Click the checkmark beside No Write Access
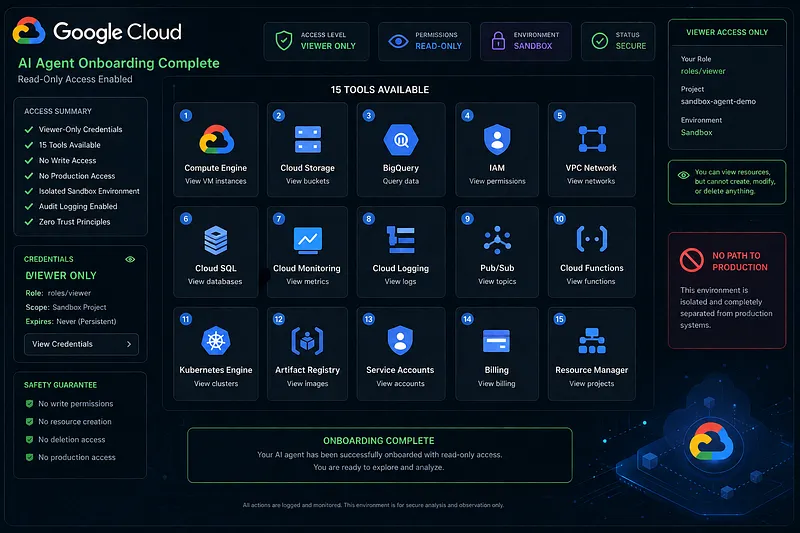The image size is (800, 533). click(x=29, y=160)
